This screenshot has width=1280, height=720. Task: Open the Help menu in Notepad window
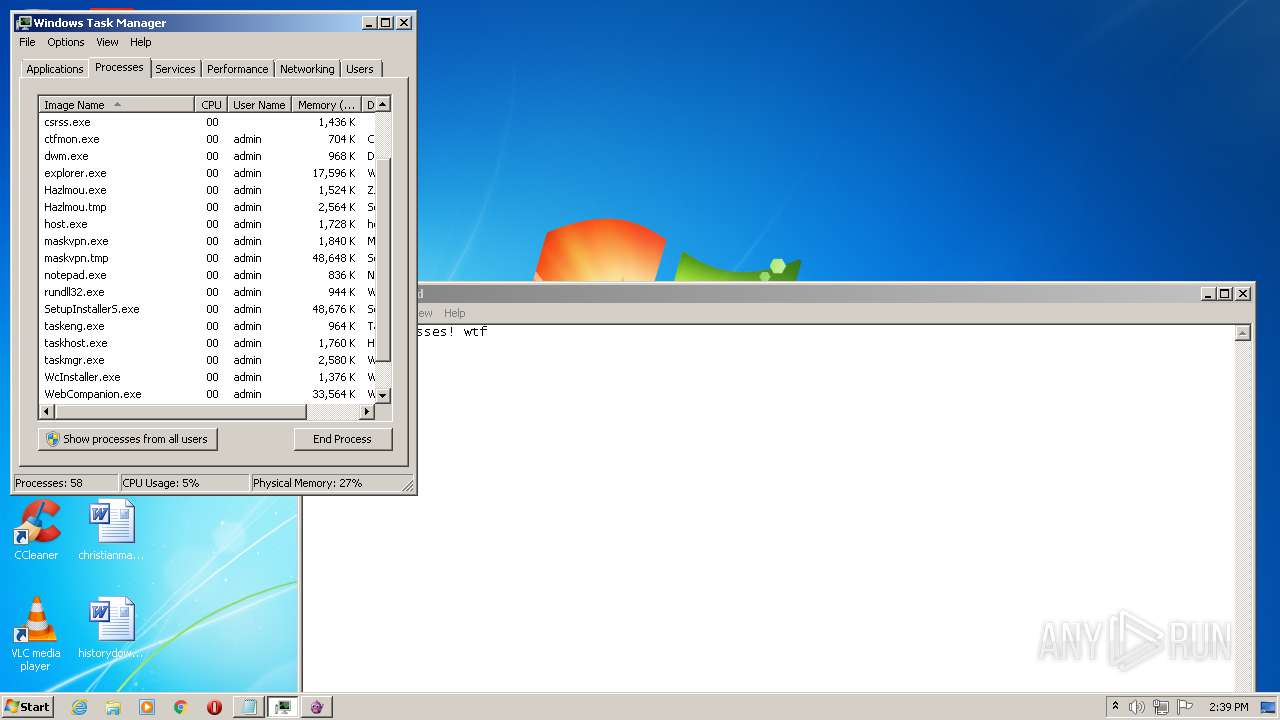[455, 313]
